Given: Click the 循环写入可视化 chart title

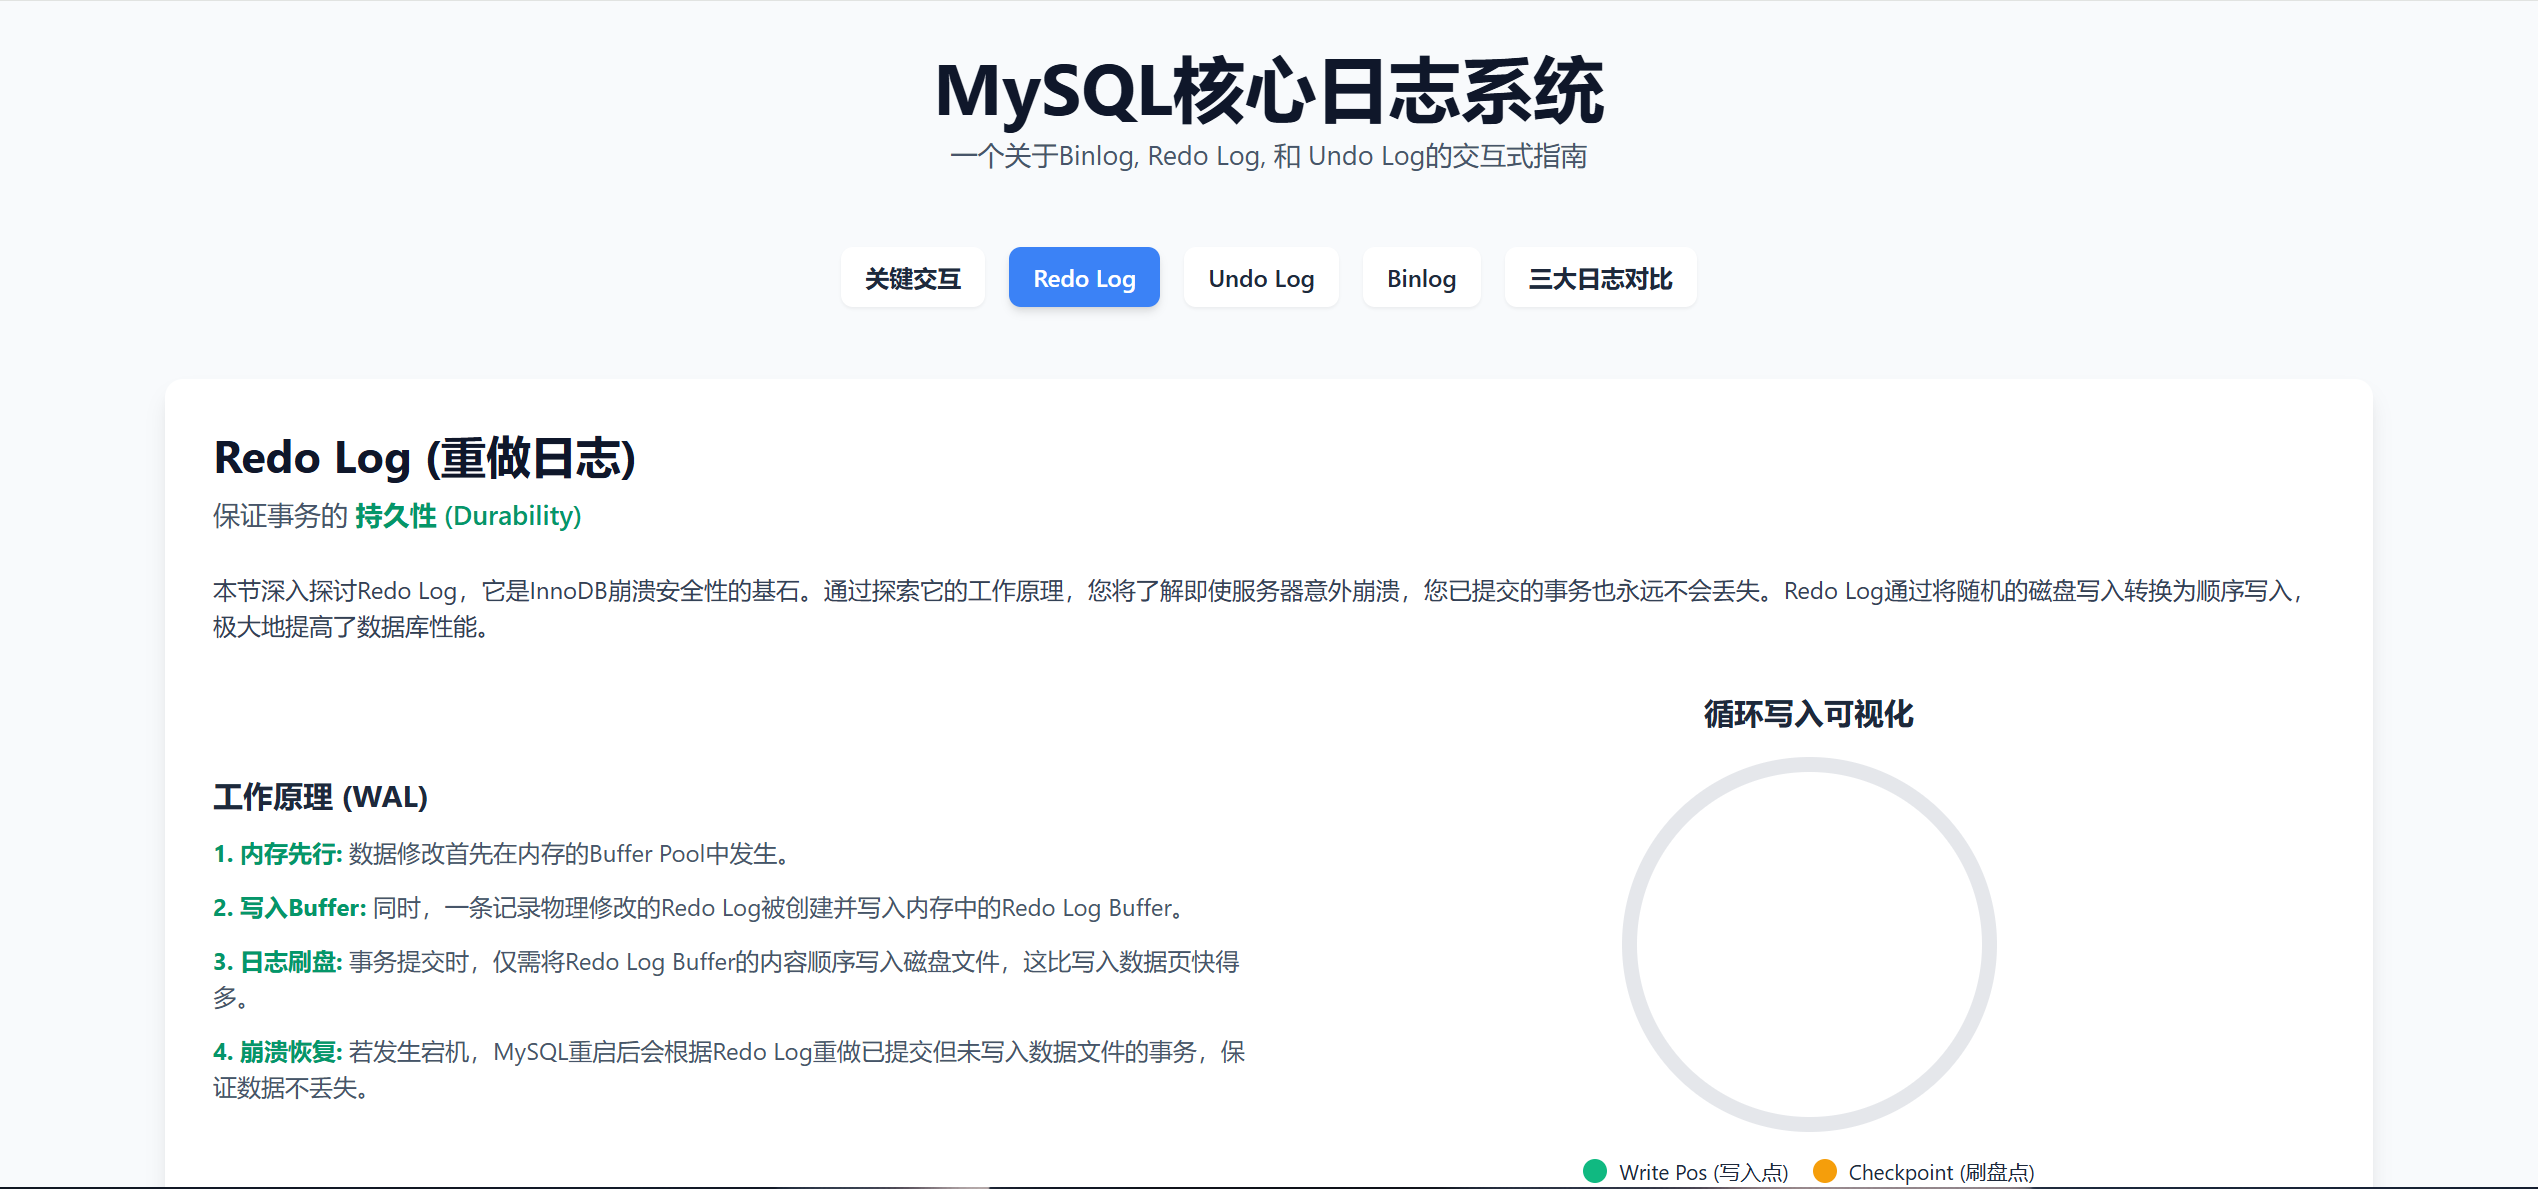Looking at the screenshot, I should coord(1808,714).
